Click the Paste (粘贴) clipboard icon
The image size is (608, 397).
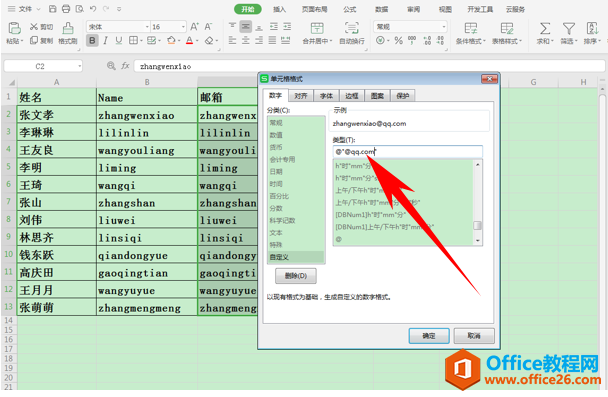click(14, 28)
